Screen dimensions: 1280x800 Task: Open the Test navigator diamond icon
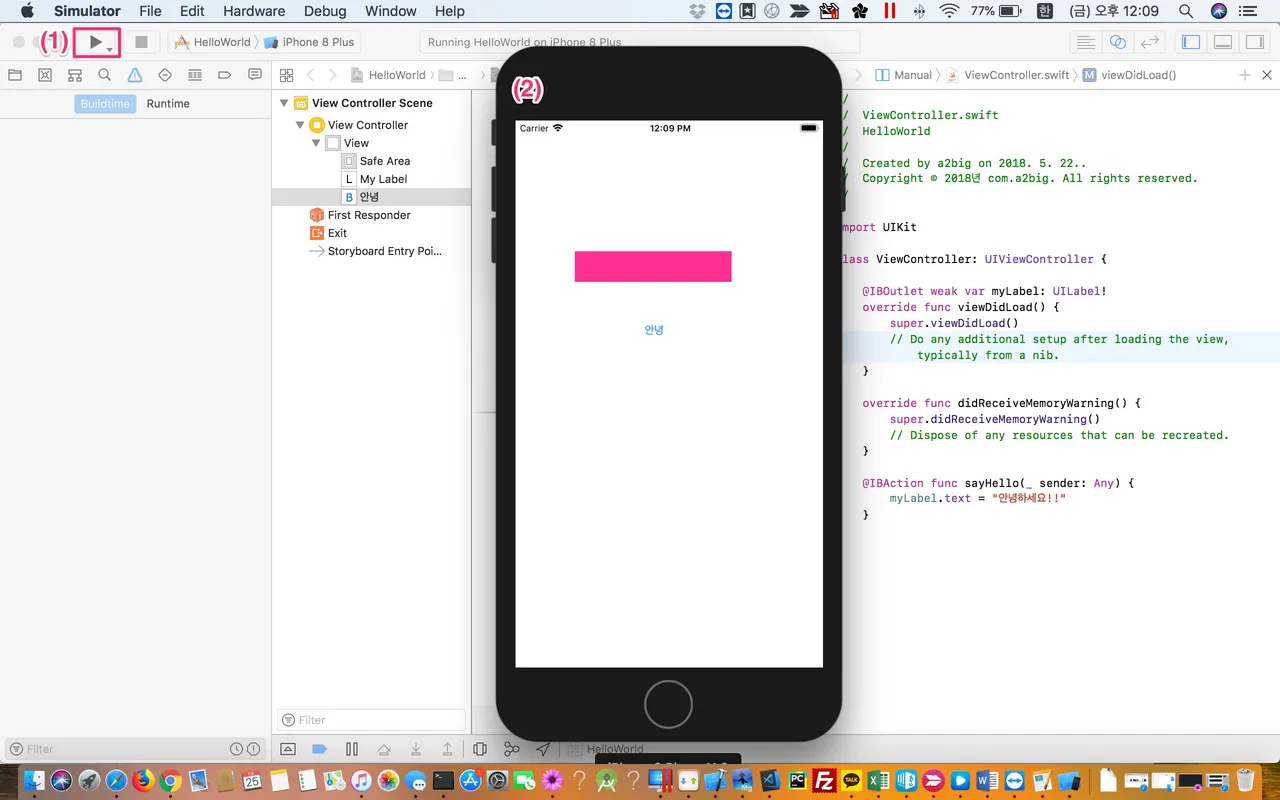coord(165,75)
